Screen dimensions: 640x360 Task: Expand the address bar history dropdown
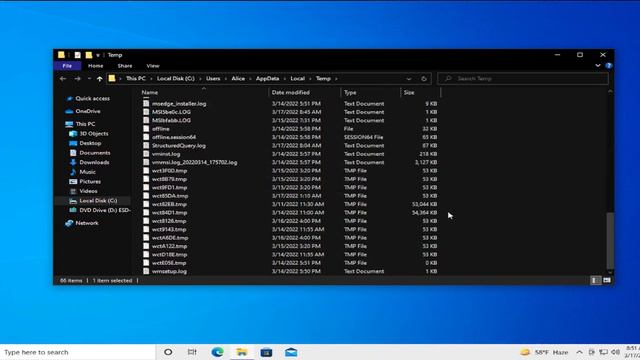pos(409,79)
